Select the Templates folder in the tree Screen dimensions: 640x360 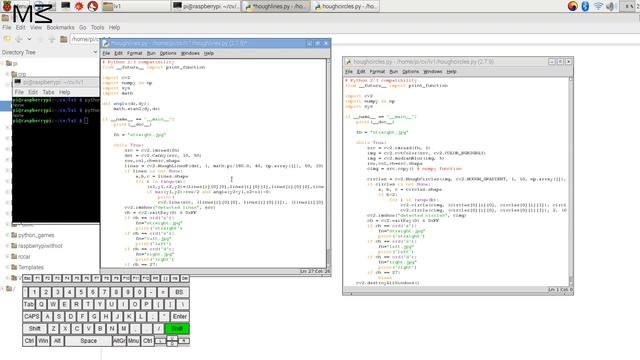point(27,267)
